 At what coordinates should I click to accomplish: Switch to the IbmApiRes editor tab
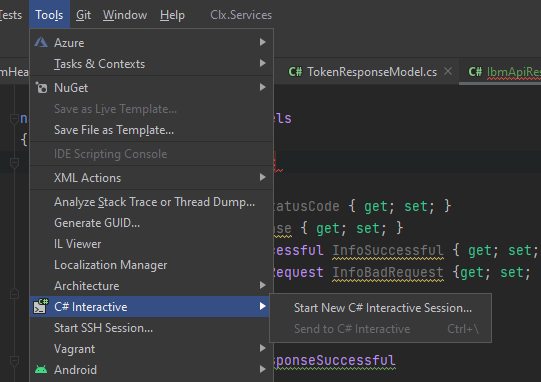(504, 72)
